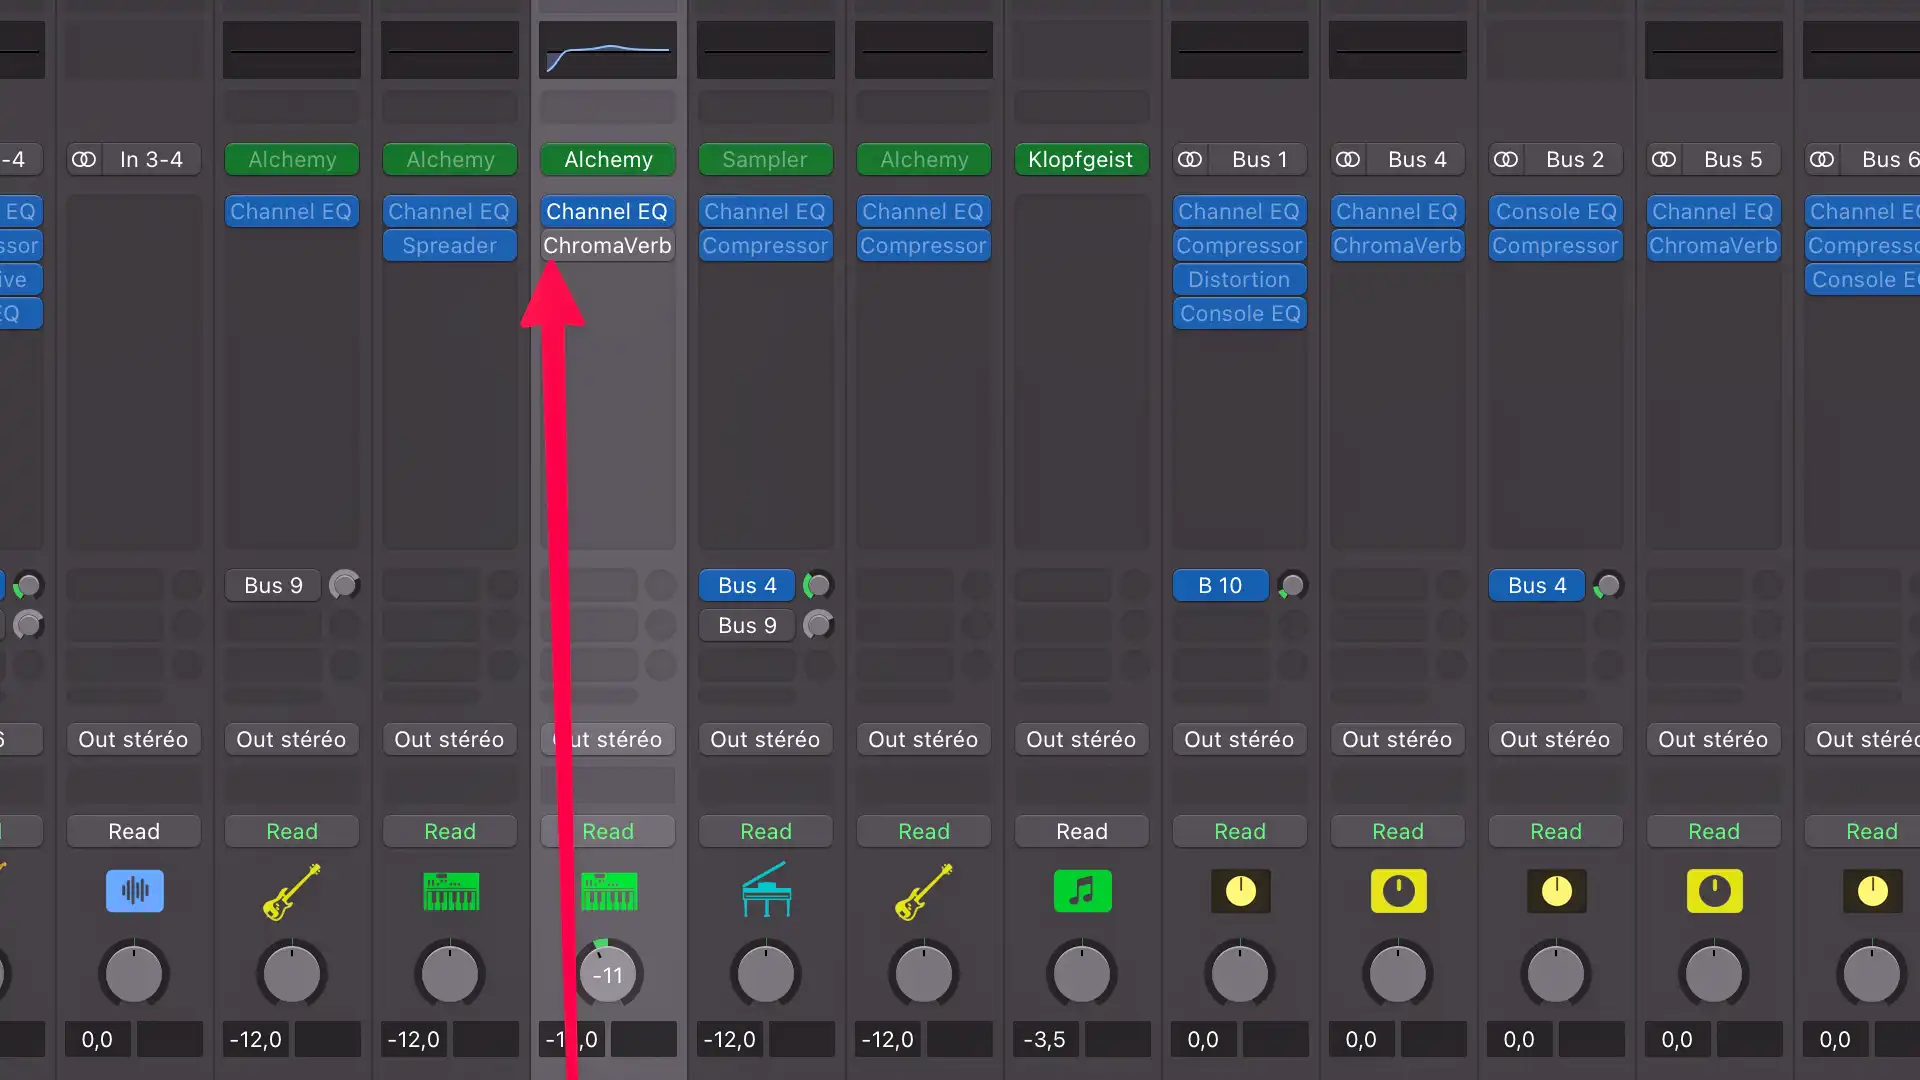
Task: Open the Bus 1 input selector
Action: [x=1259, y=159]
